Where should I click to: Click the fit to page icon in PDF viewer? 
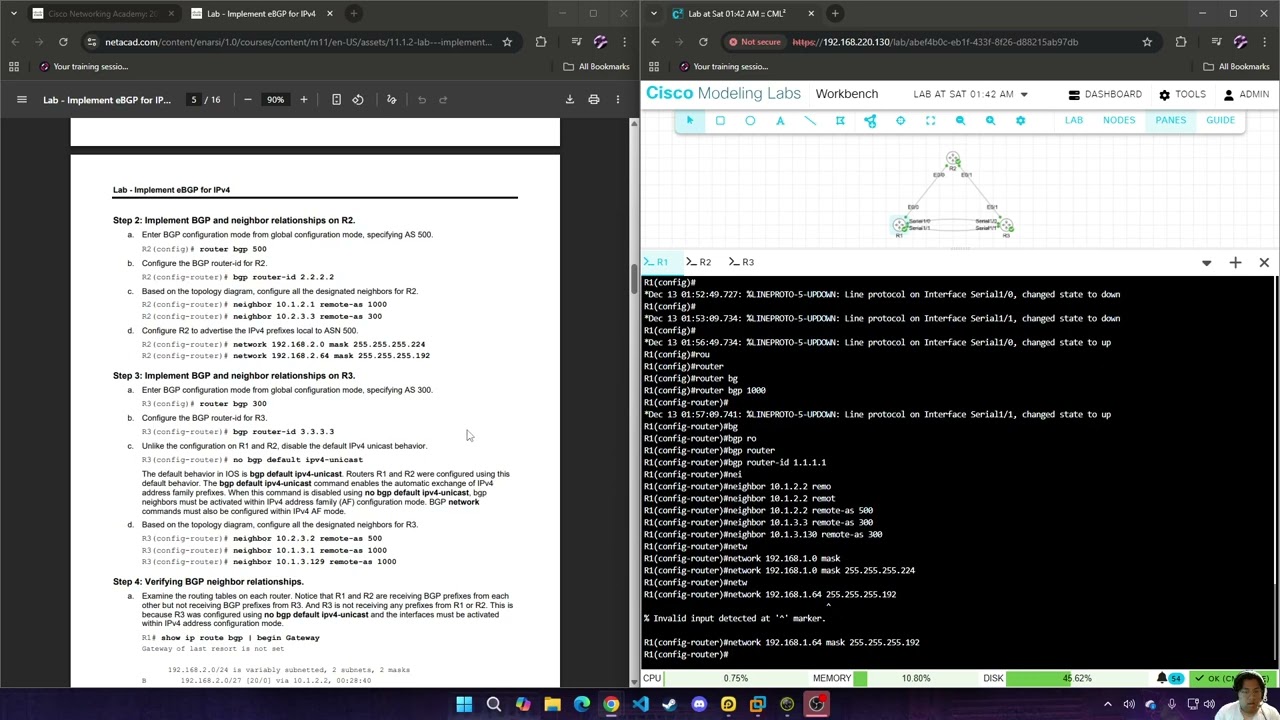click(336, 99)
